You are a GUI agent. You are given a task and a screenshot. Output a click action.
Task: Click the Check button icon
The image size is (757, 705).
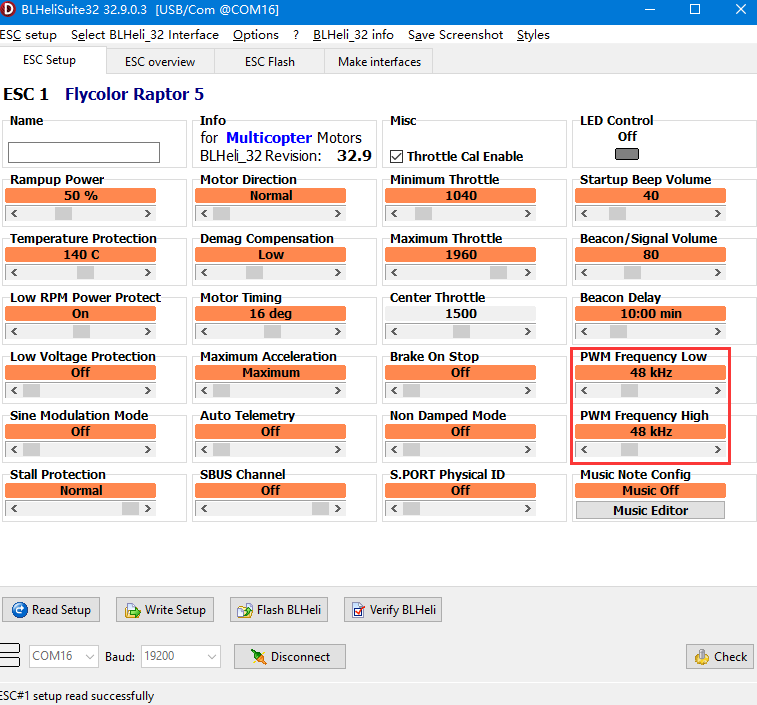tap(702, 657)
